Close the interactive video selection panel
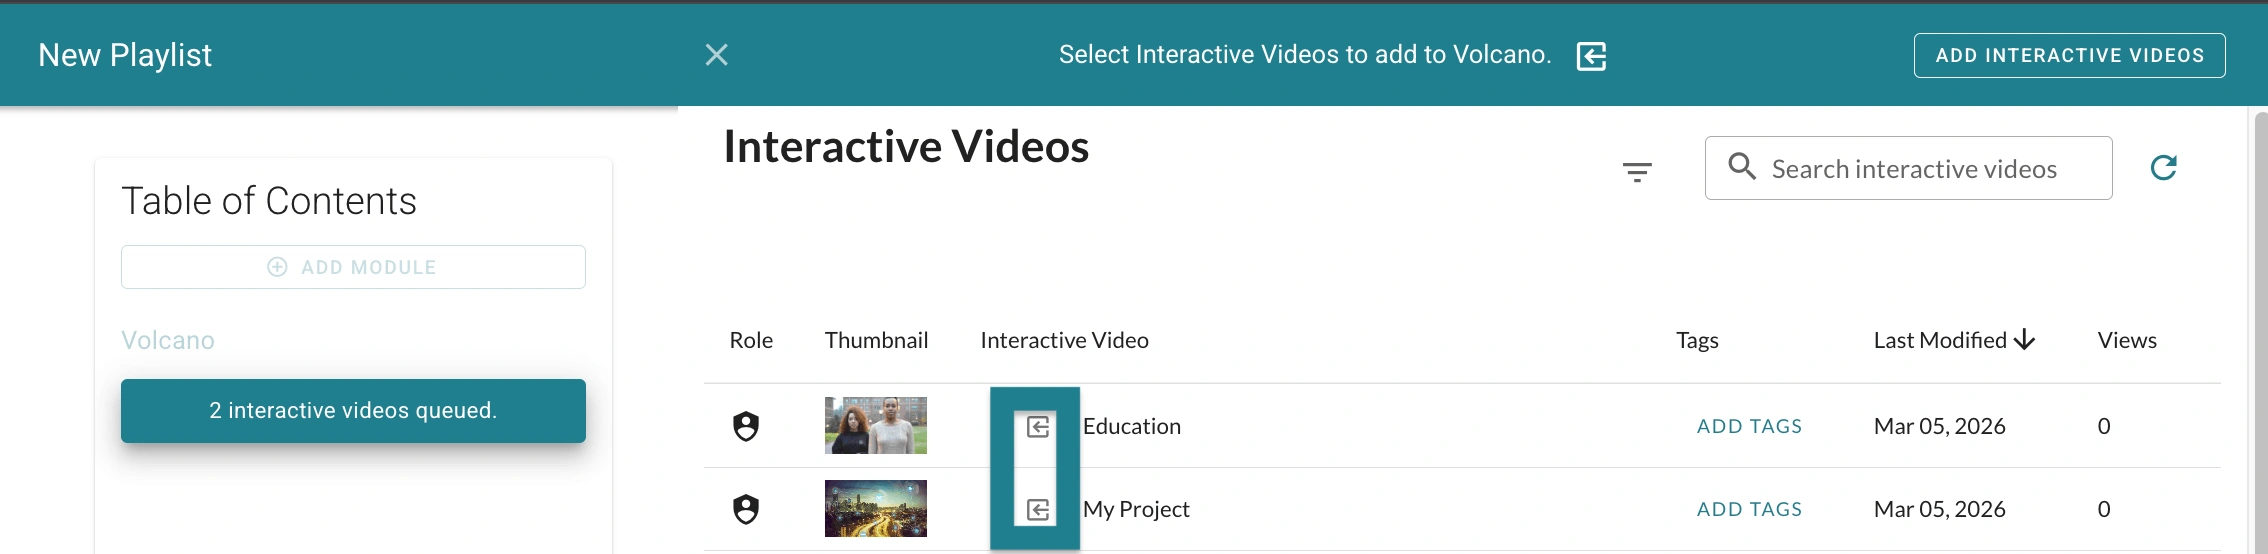The height and width of the screenshot is (554, 2268). coord(716,55)
